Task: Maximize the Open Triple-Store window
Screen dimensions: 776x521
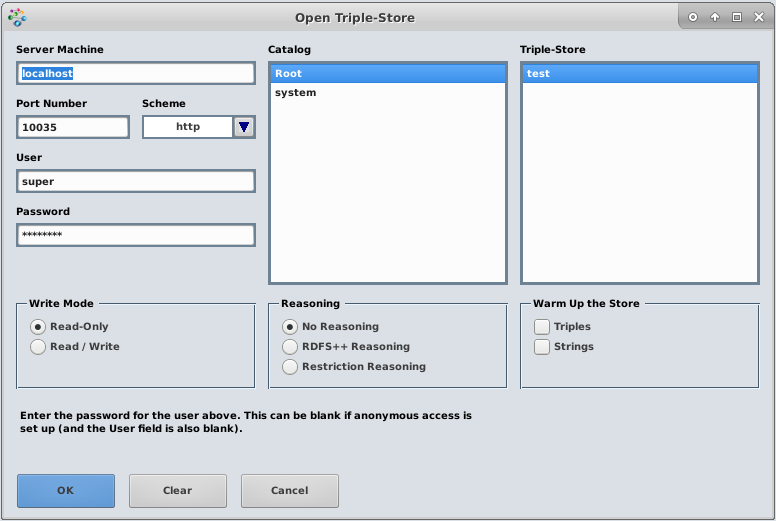Action: pos(737,17)
